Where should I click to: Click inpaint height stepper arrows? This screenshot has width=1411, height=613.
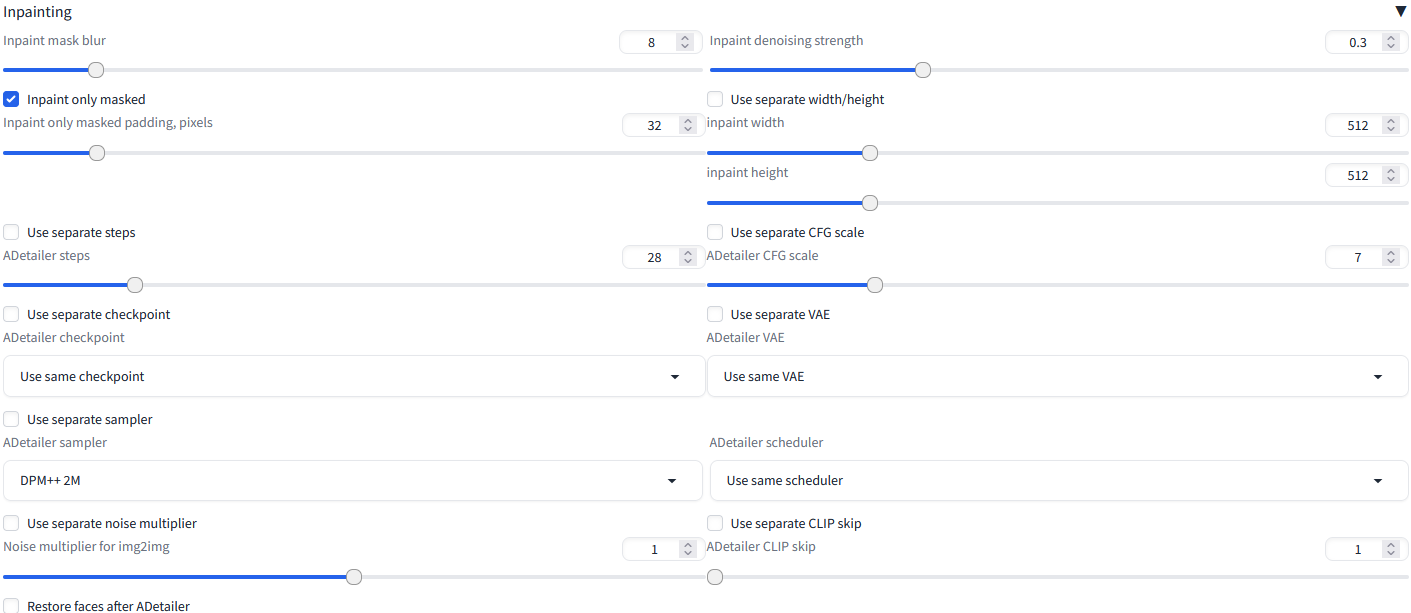(1390, 175)
